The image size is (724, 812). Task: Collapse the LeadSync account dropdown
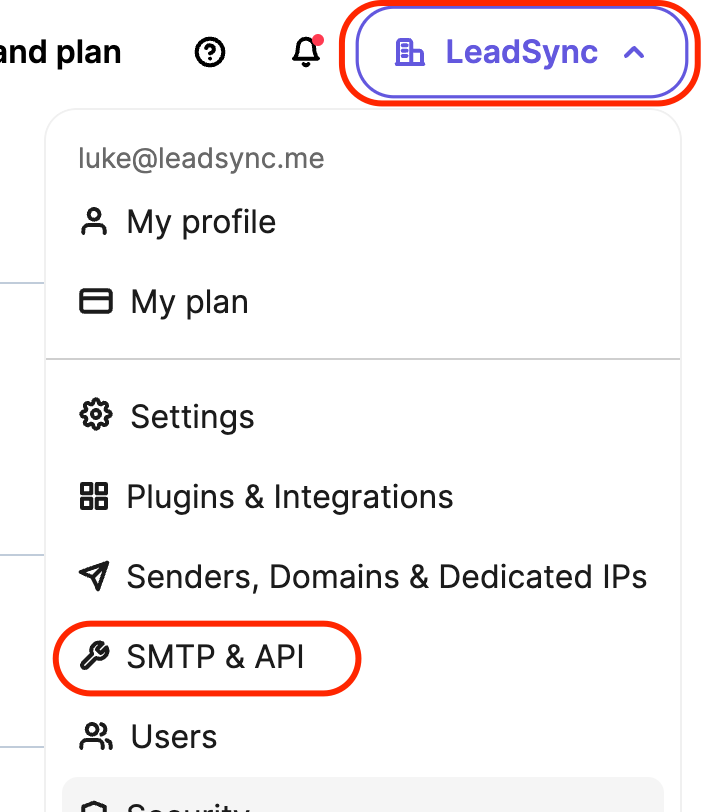520,53
